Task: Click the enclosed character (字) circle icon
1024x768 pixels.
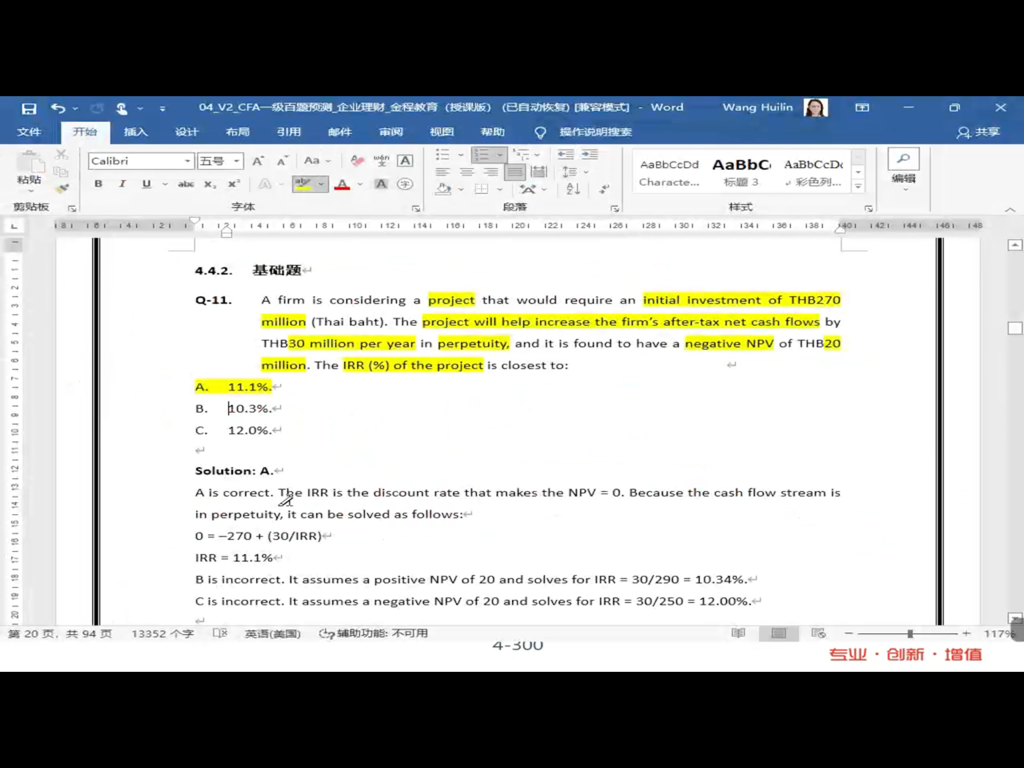Action: pyautogui.click(x=405, y=184)
